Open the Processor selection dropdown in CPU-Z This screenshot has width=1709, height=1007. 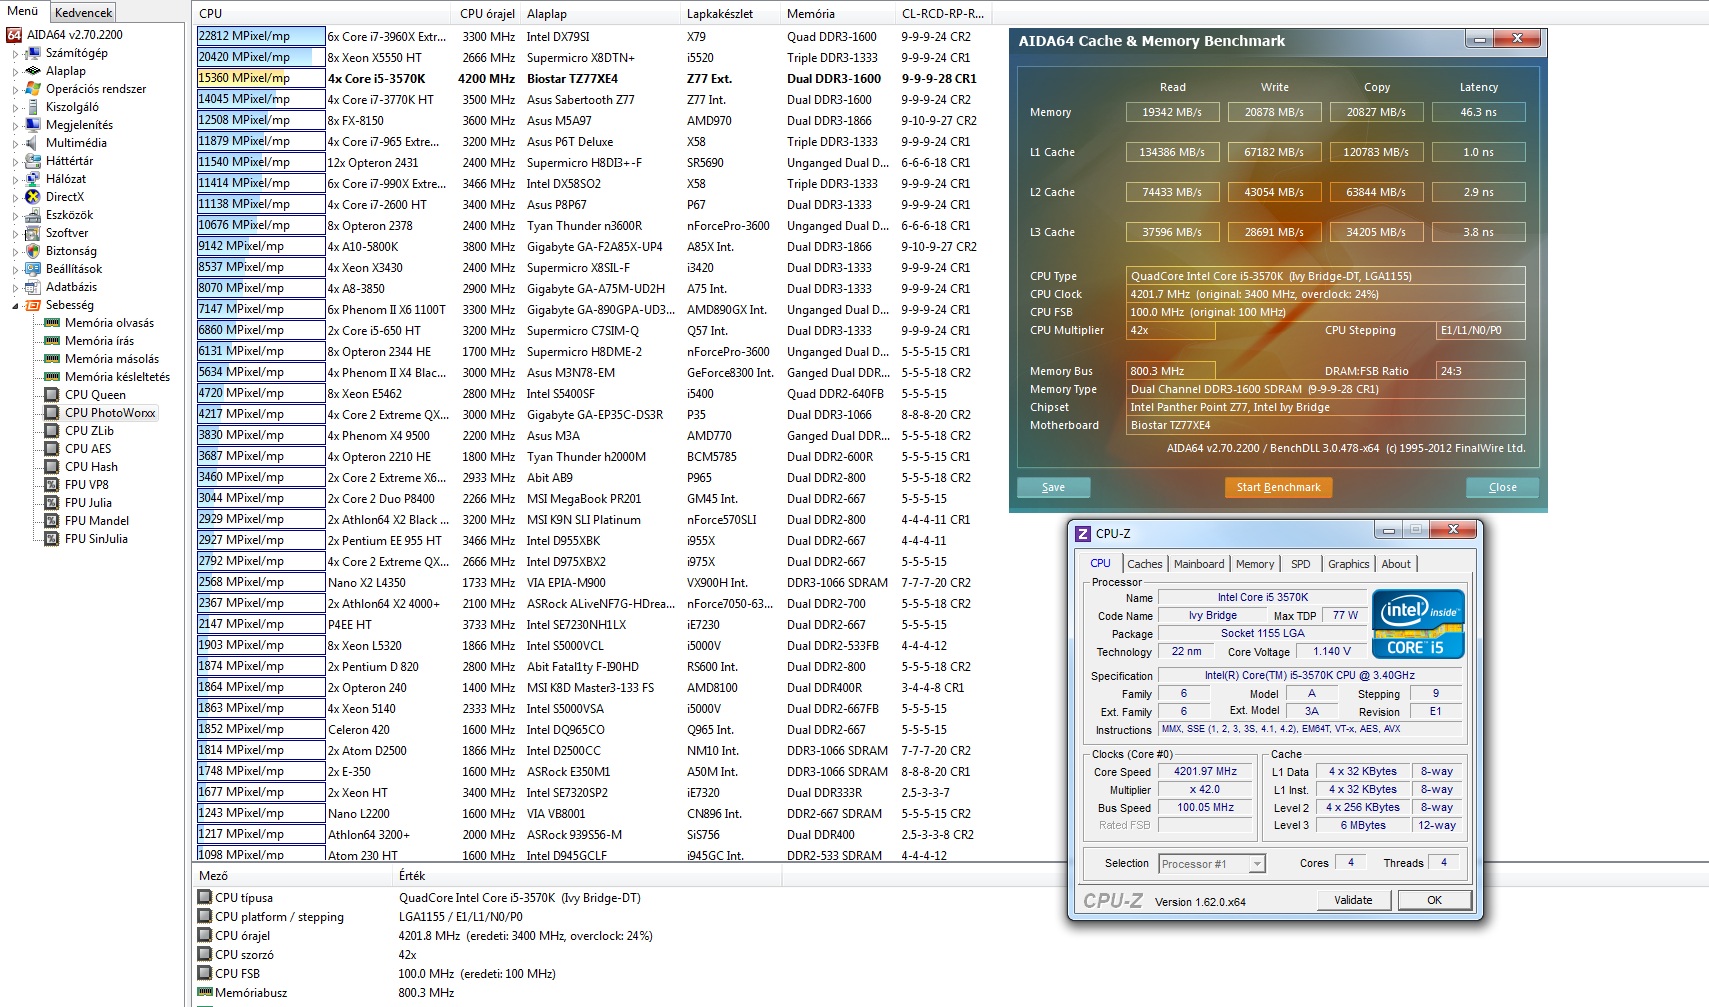1257,864
